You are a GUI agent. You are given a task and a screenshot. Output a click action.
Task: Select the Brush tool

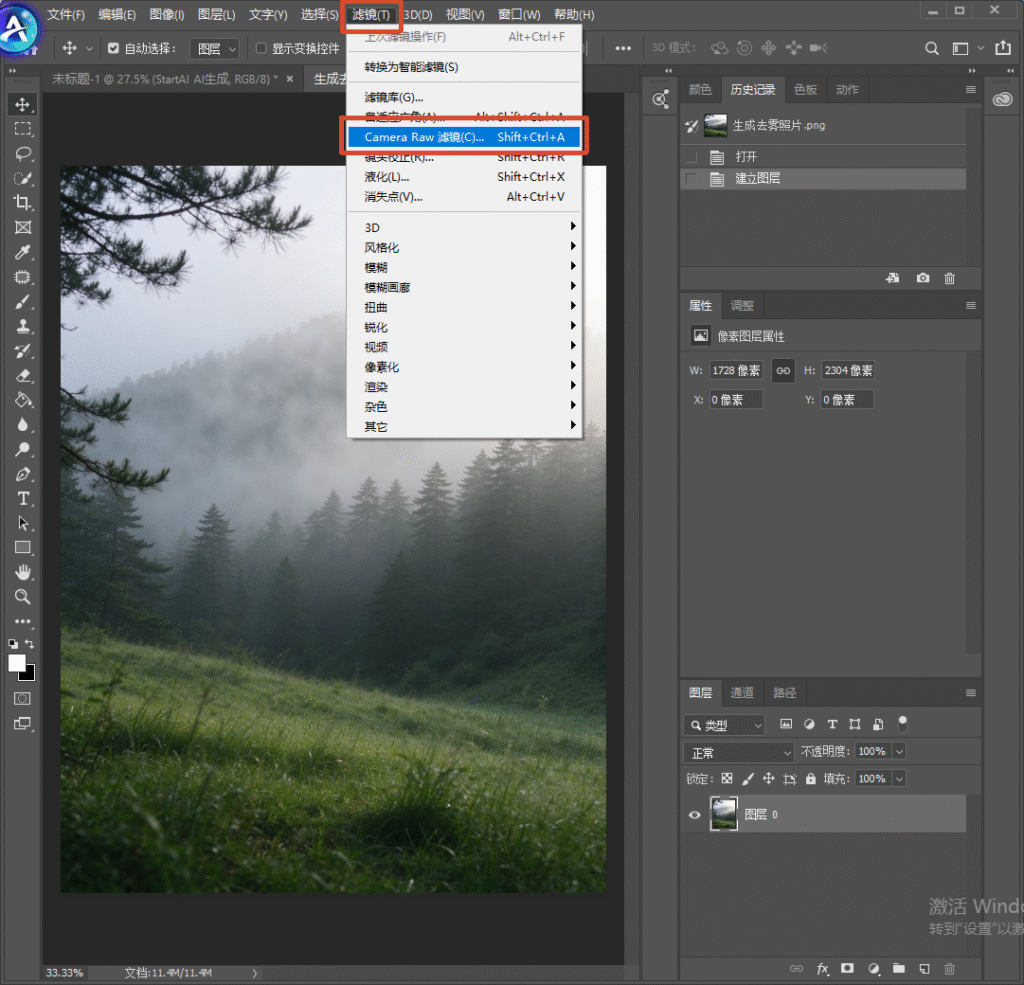(x=23, y=302)
